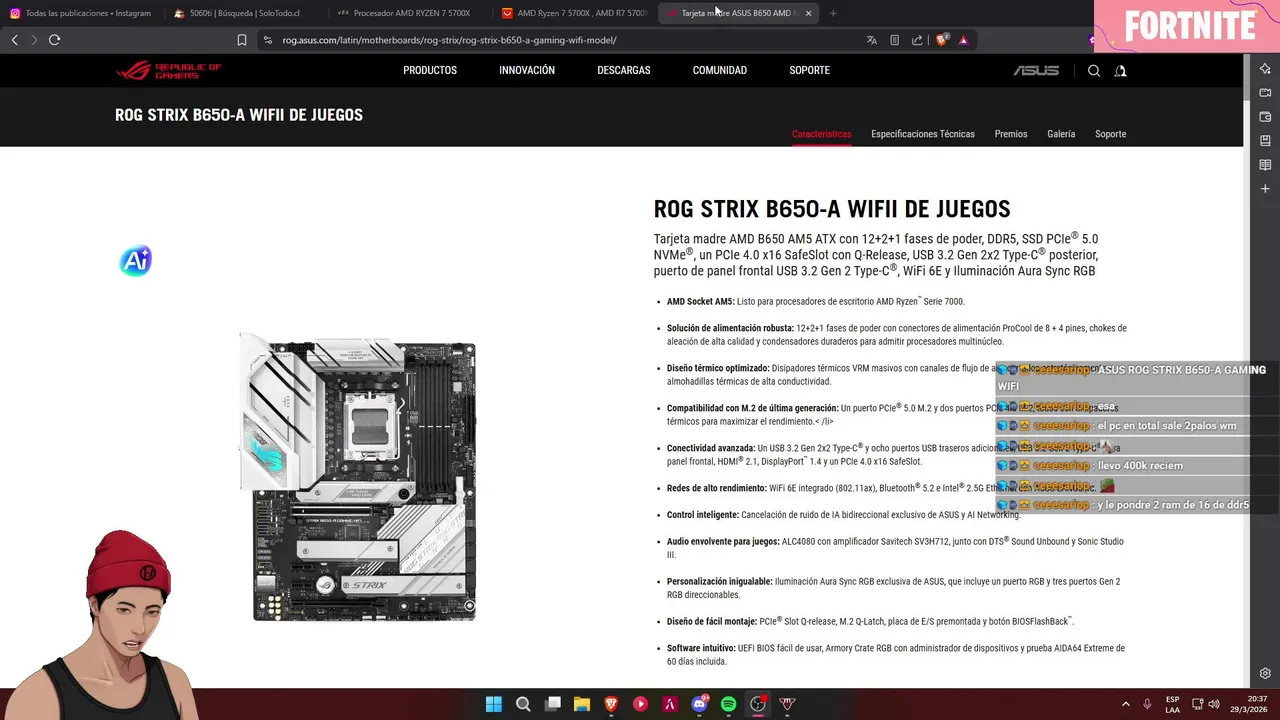
Task: Switch to Procesador AMD RYZEN 7 5700X tab
Action: pyautogui.click(x=410, y=13)
